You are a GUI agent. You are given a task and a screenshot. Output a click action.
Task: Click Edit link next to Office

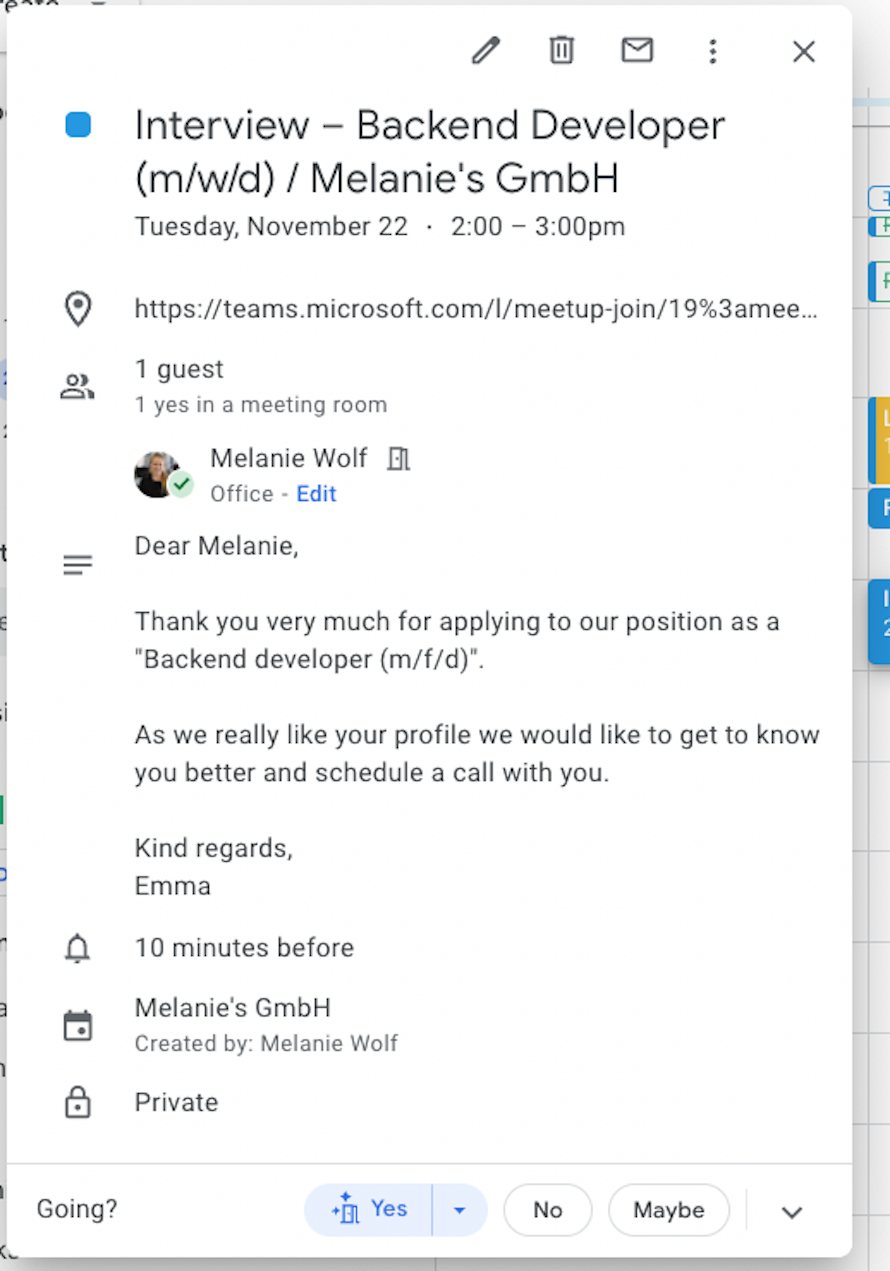click(316, 494)
